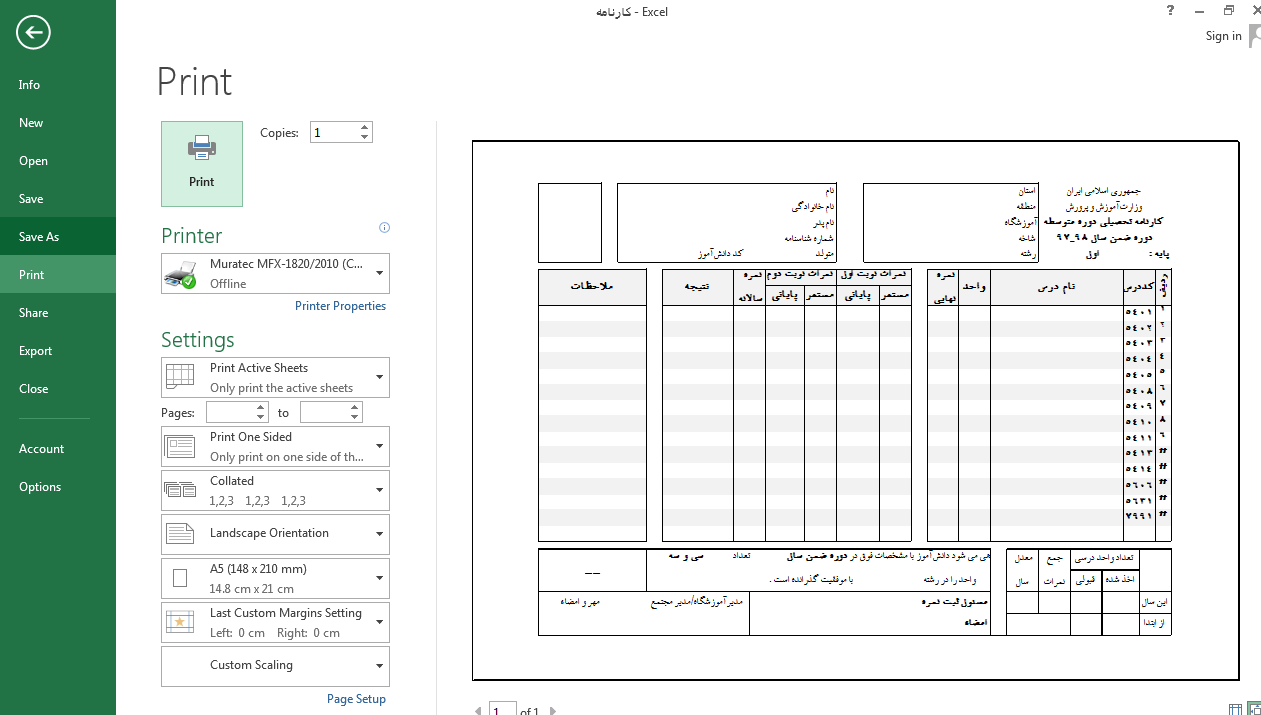Click the large Print button
1261x715 pixels.
tap(202, 164)
